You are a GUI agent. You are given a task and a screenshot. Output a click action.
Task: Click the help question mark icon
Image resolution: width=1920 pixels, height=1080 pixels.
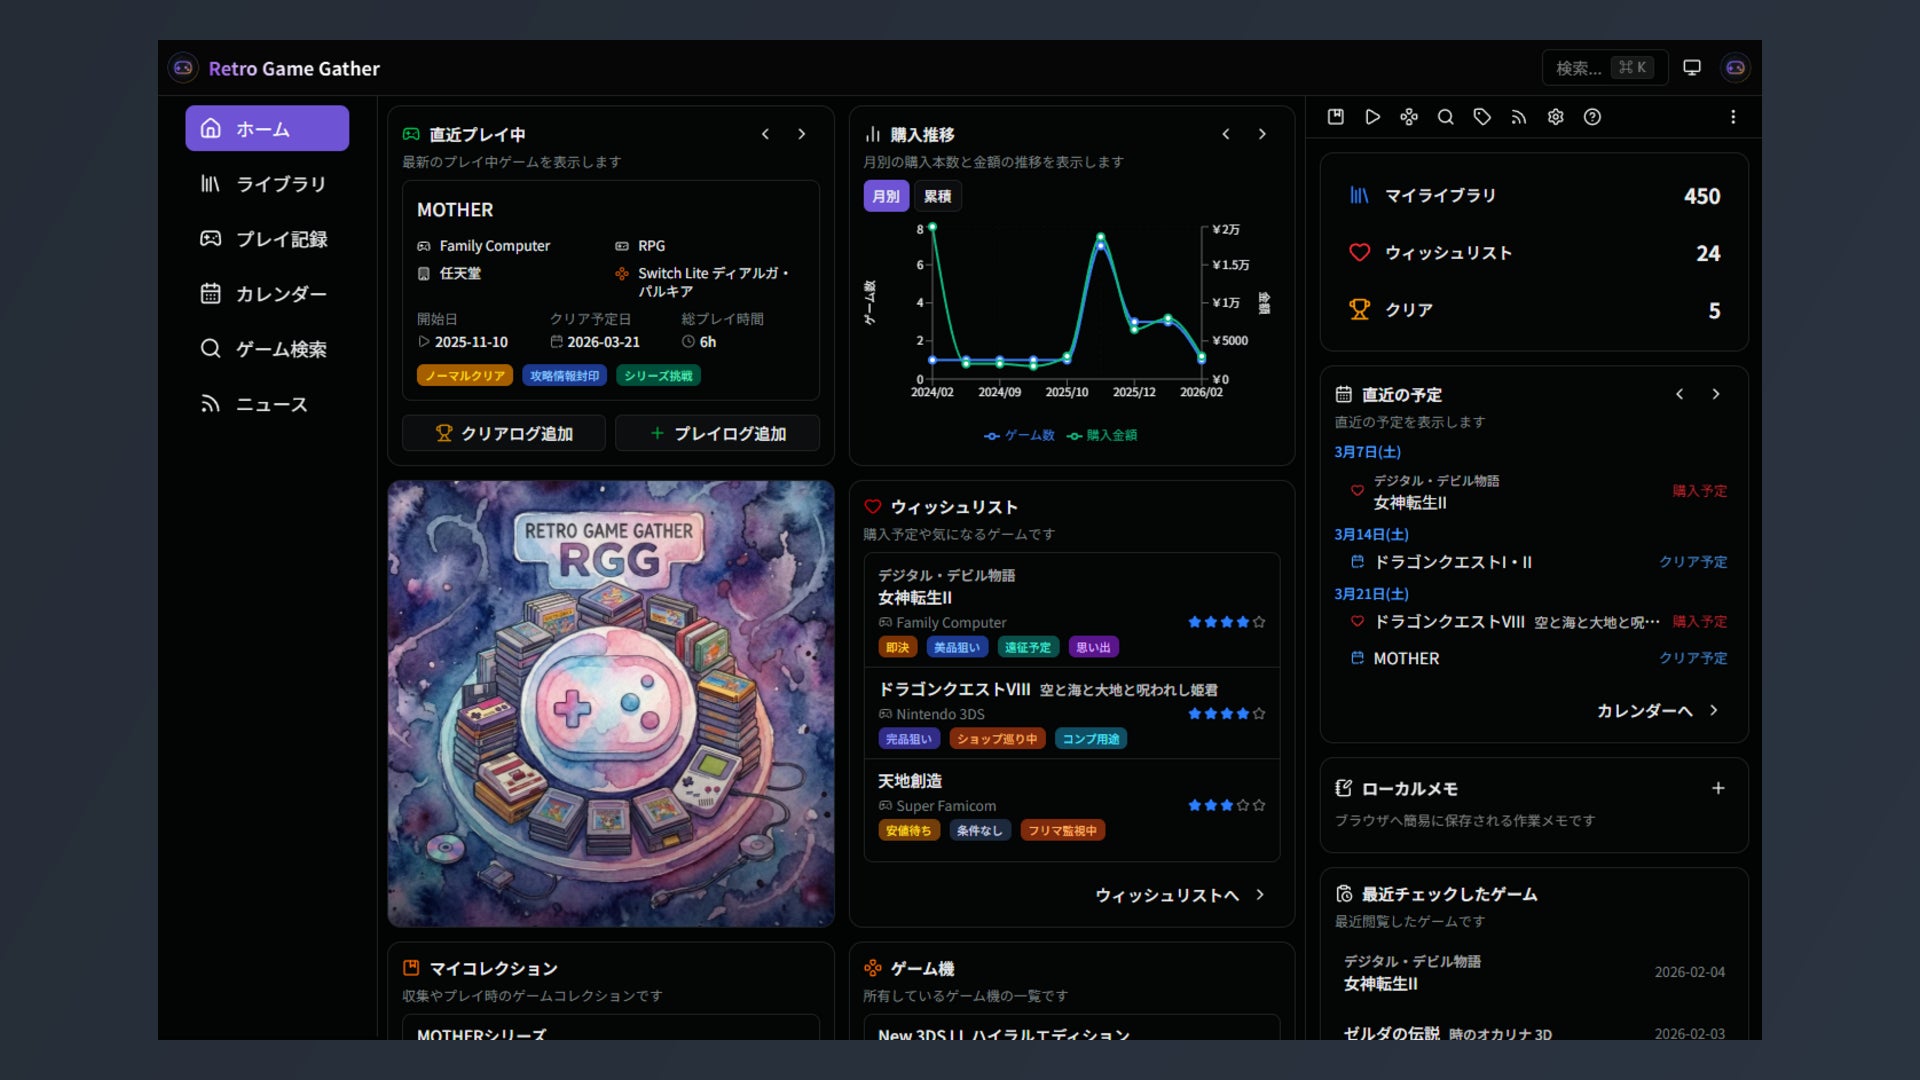[1592, 117]
